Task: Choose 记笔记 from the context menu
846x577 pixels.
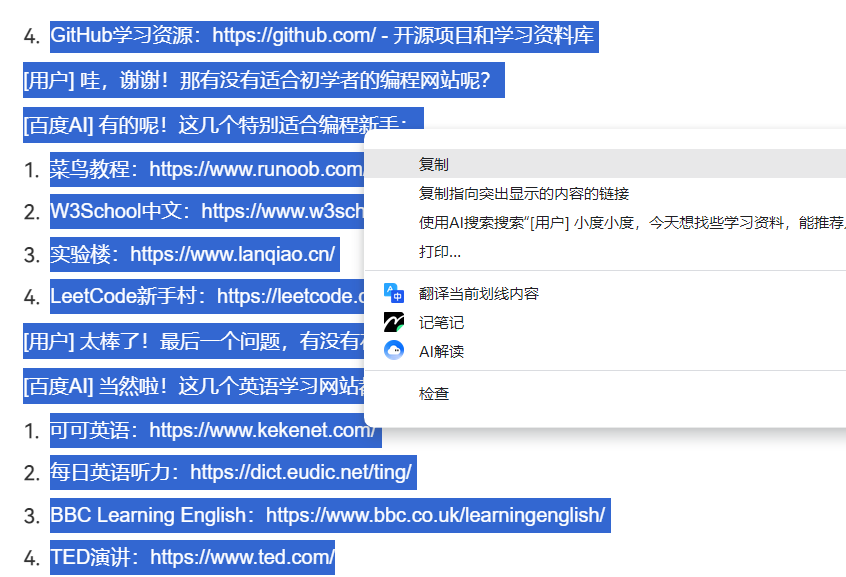Action: tap(605, 323)
